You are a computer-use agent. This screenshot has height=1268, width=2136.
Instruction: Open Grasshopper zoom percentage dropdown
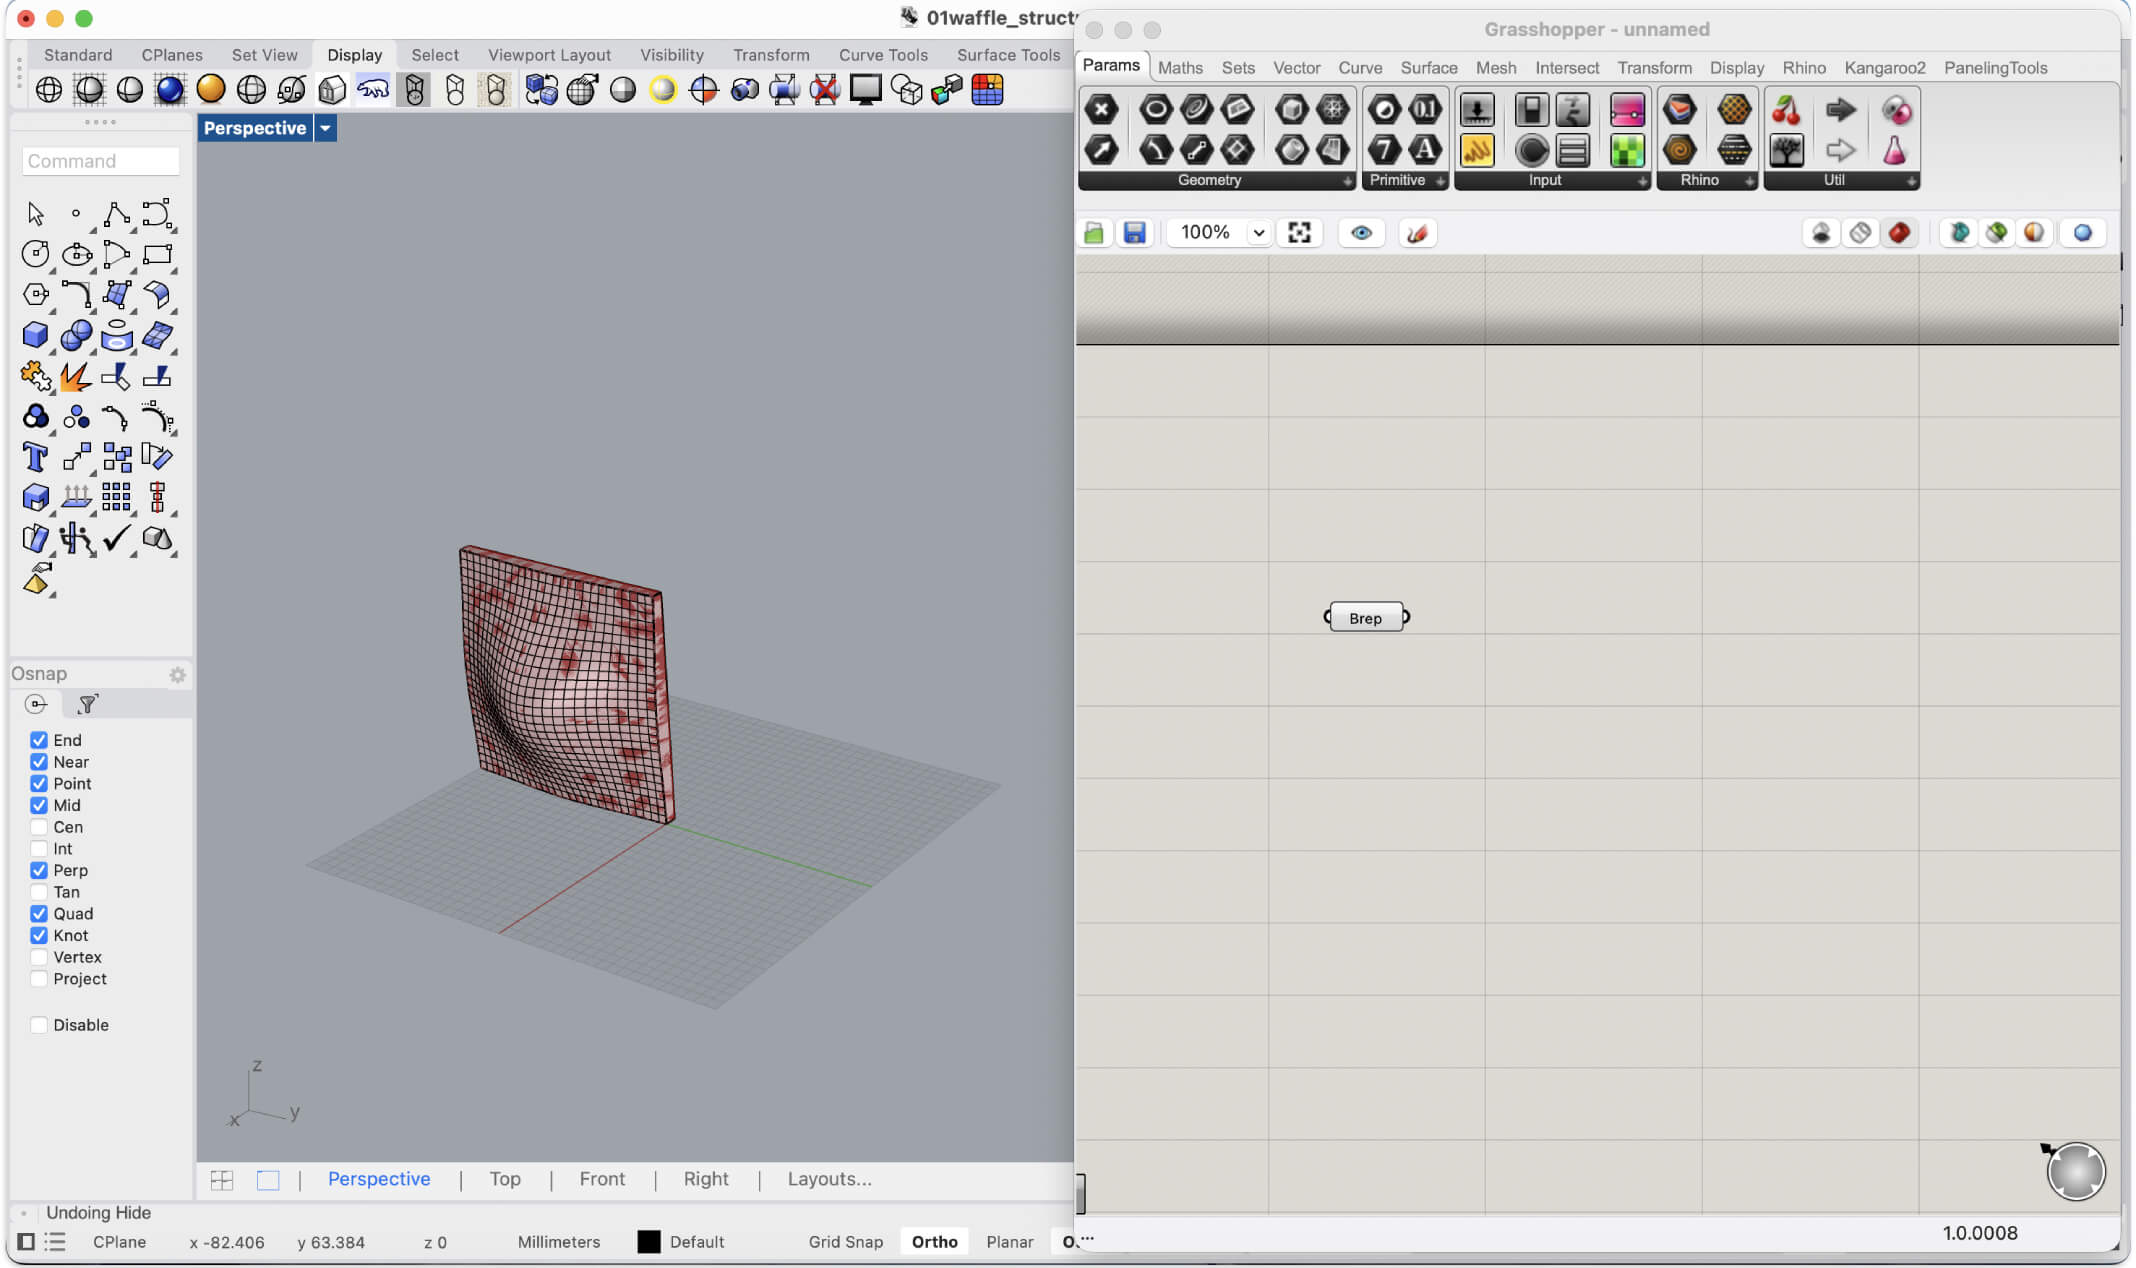coord(1258,233)
